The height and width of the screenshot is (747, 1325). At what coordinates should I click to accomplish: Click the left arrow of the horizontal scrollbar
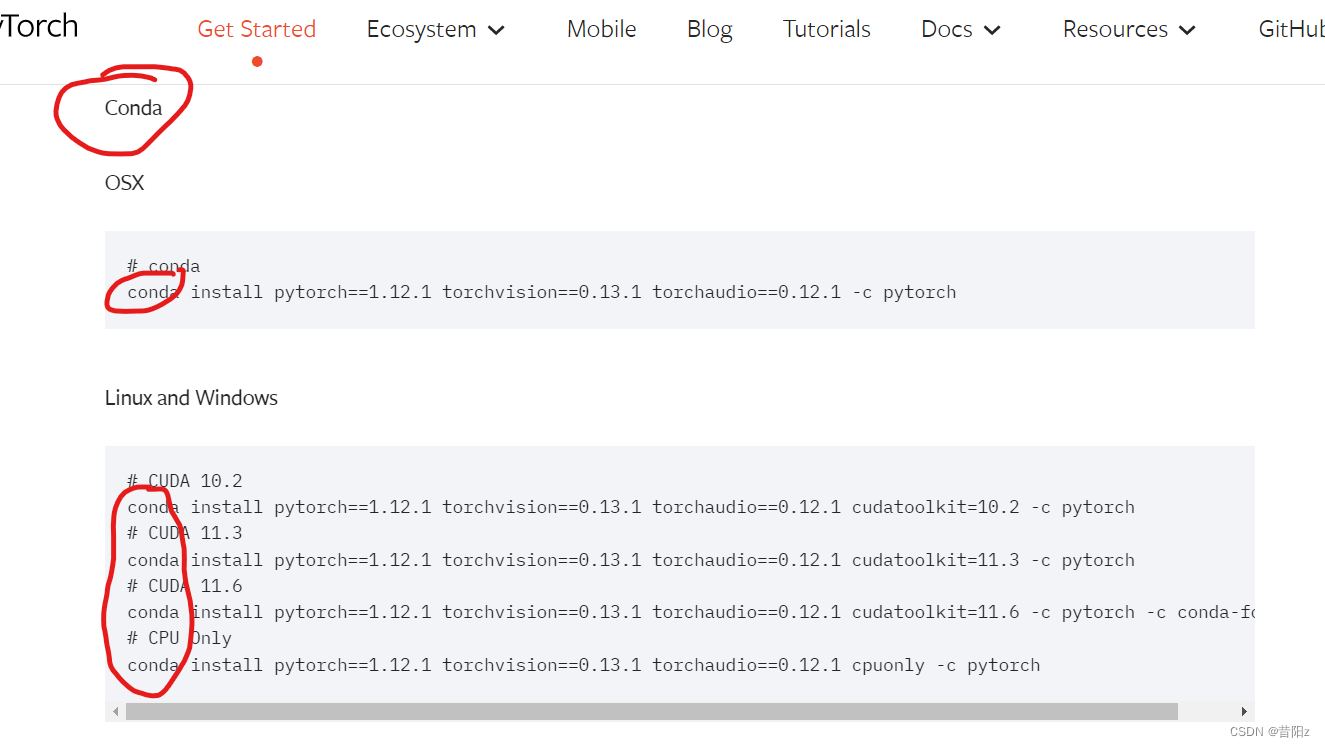115,710
